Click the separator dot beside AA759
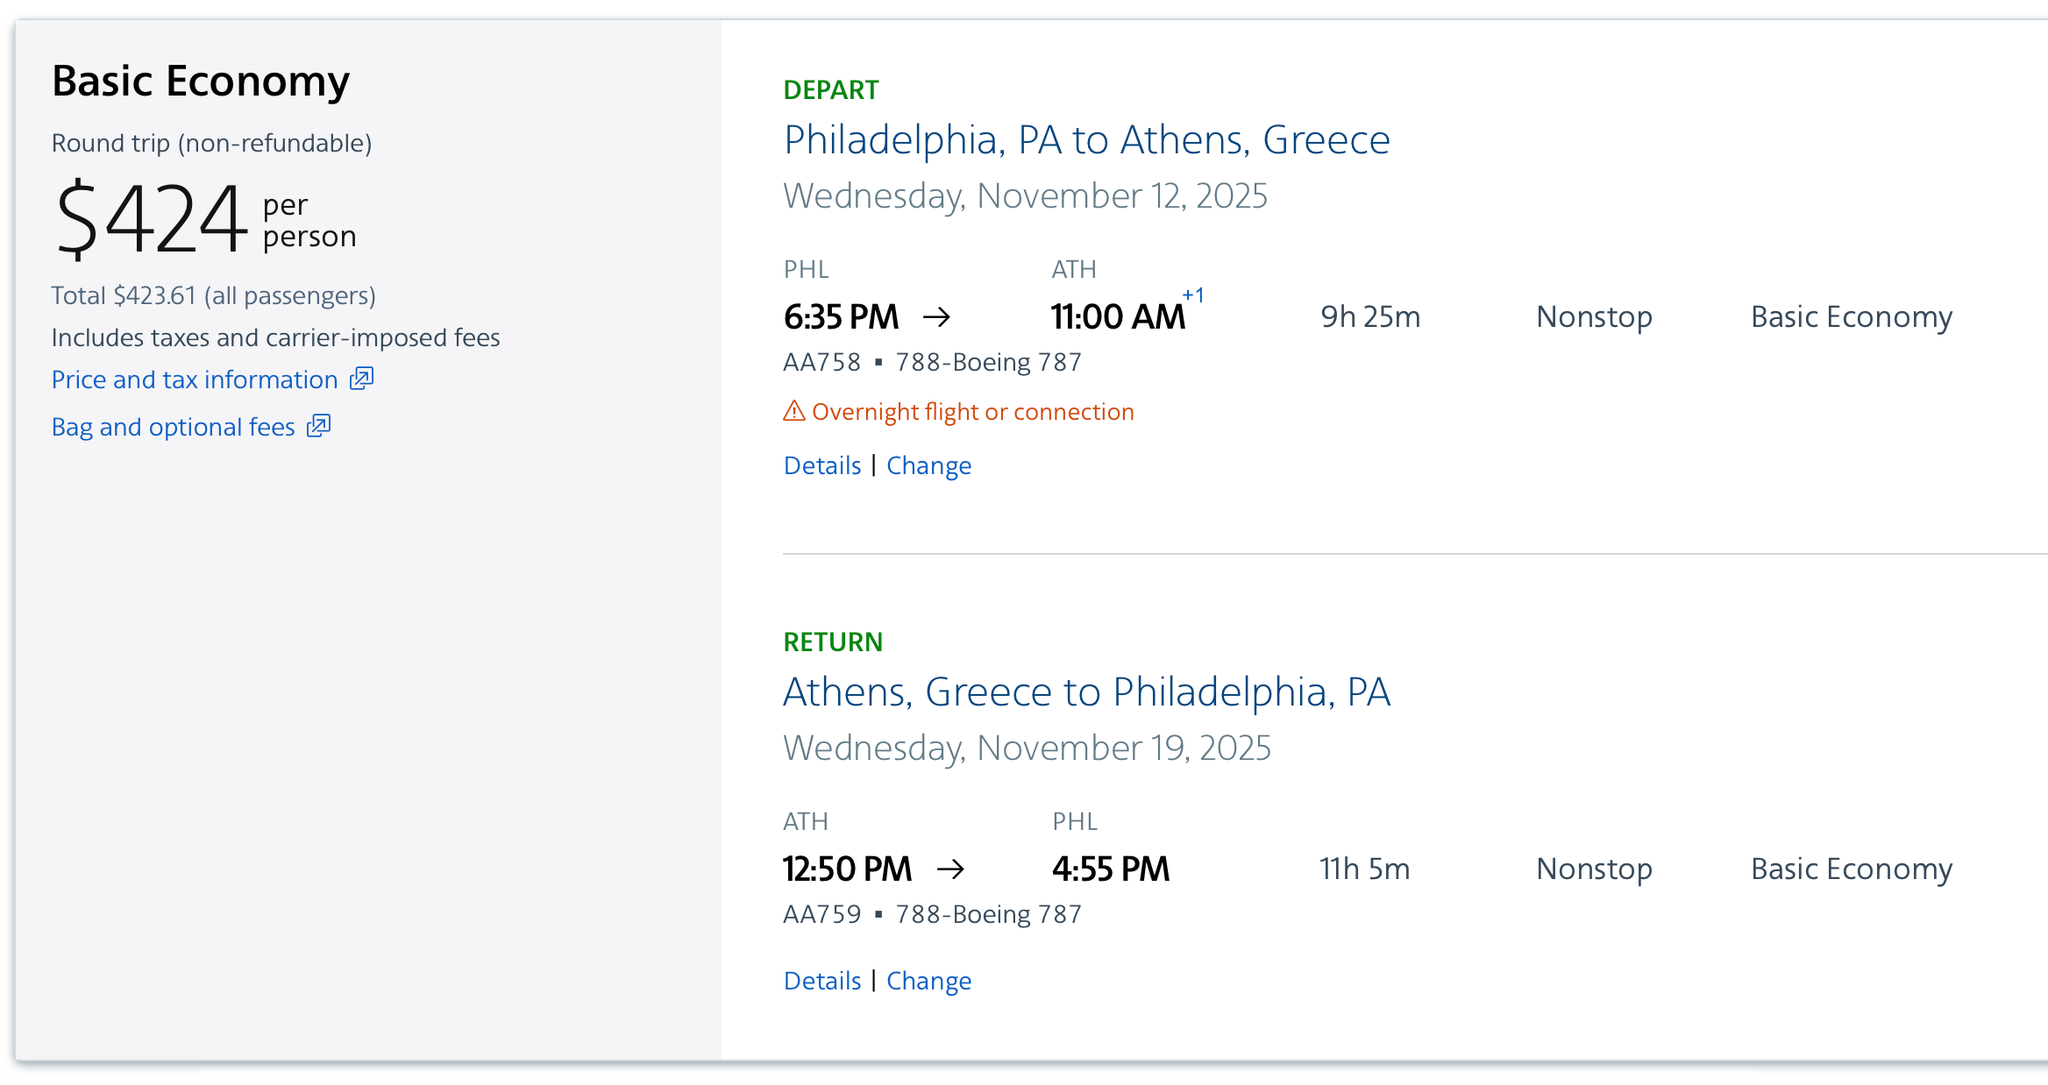Screen dimensions: 2048x1085 (x=879, y=913)
